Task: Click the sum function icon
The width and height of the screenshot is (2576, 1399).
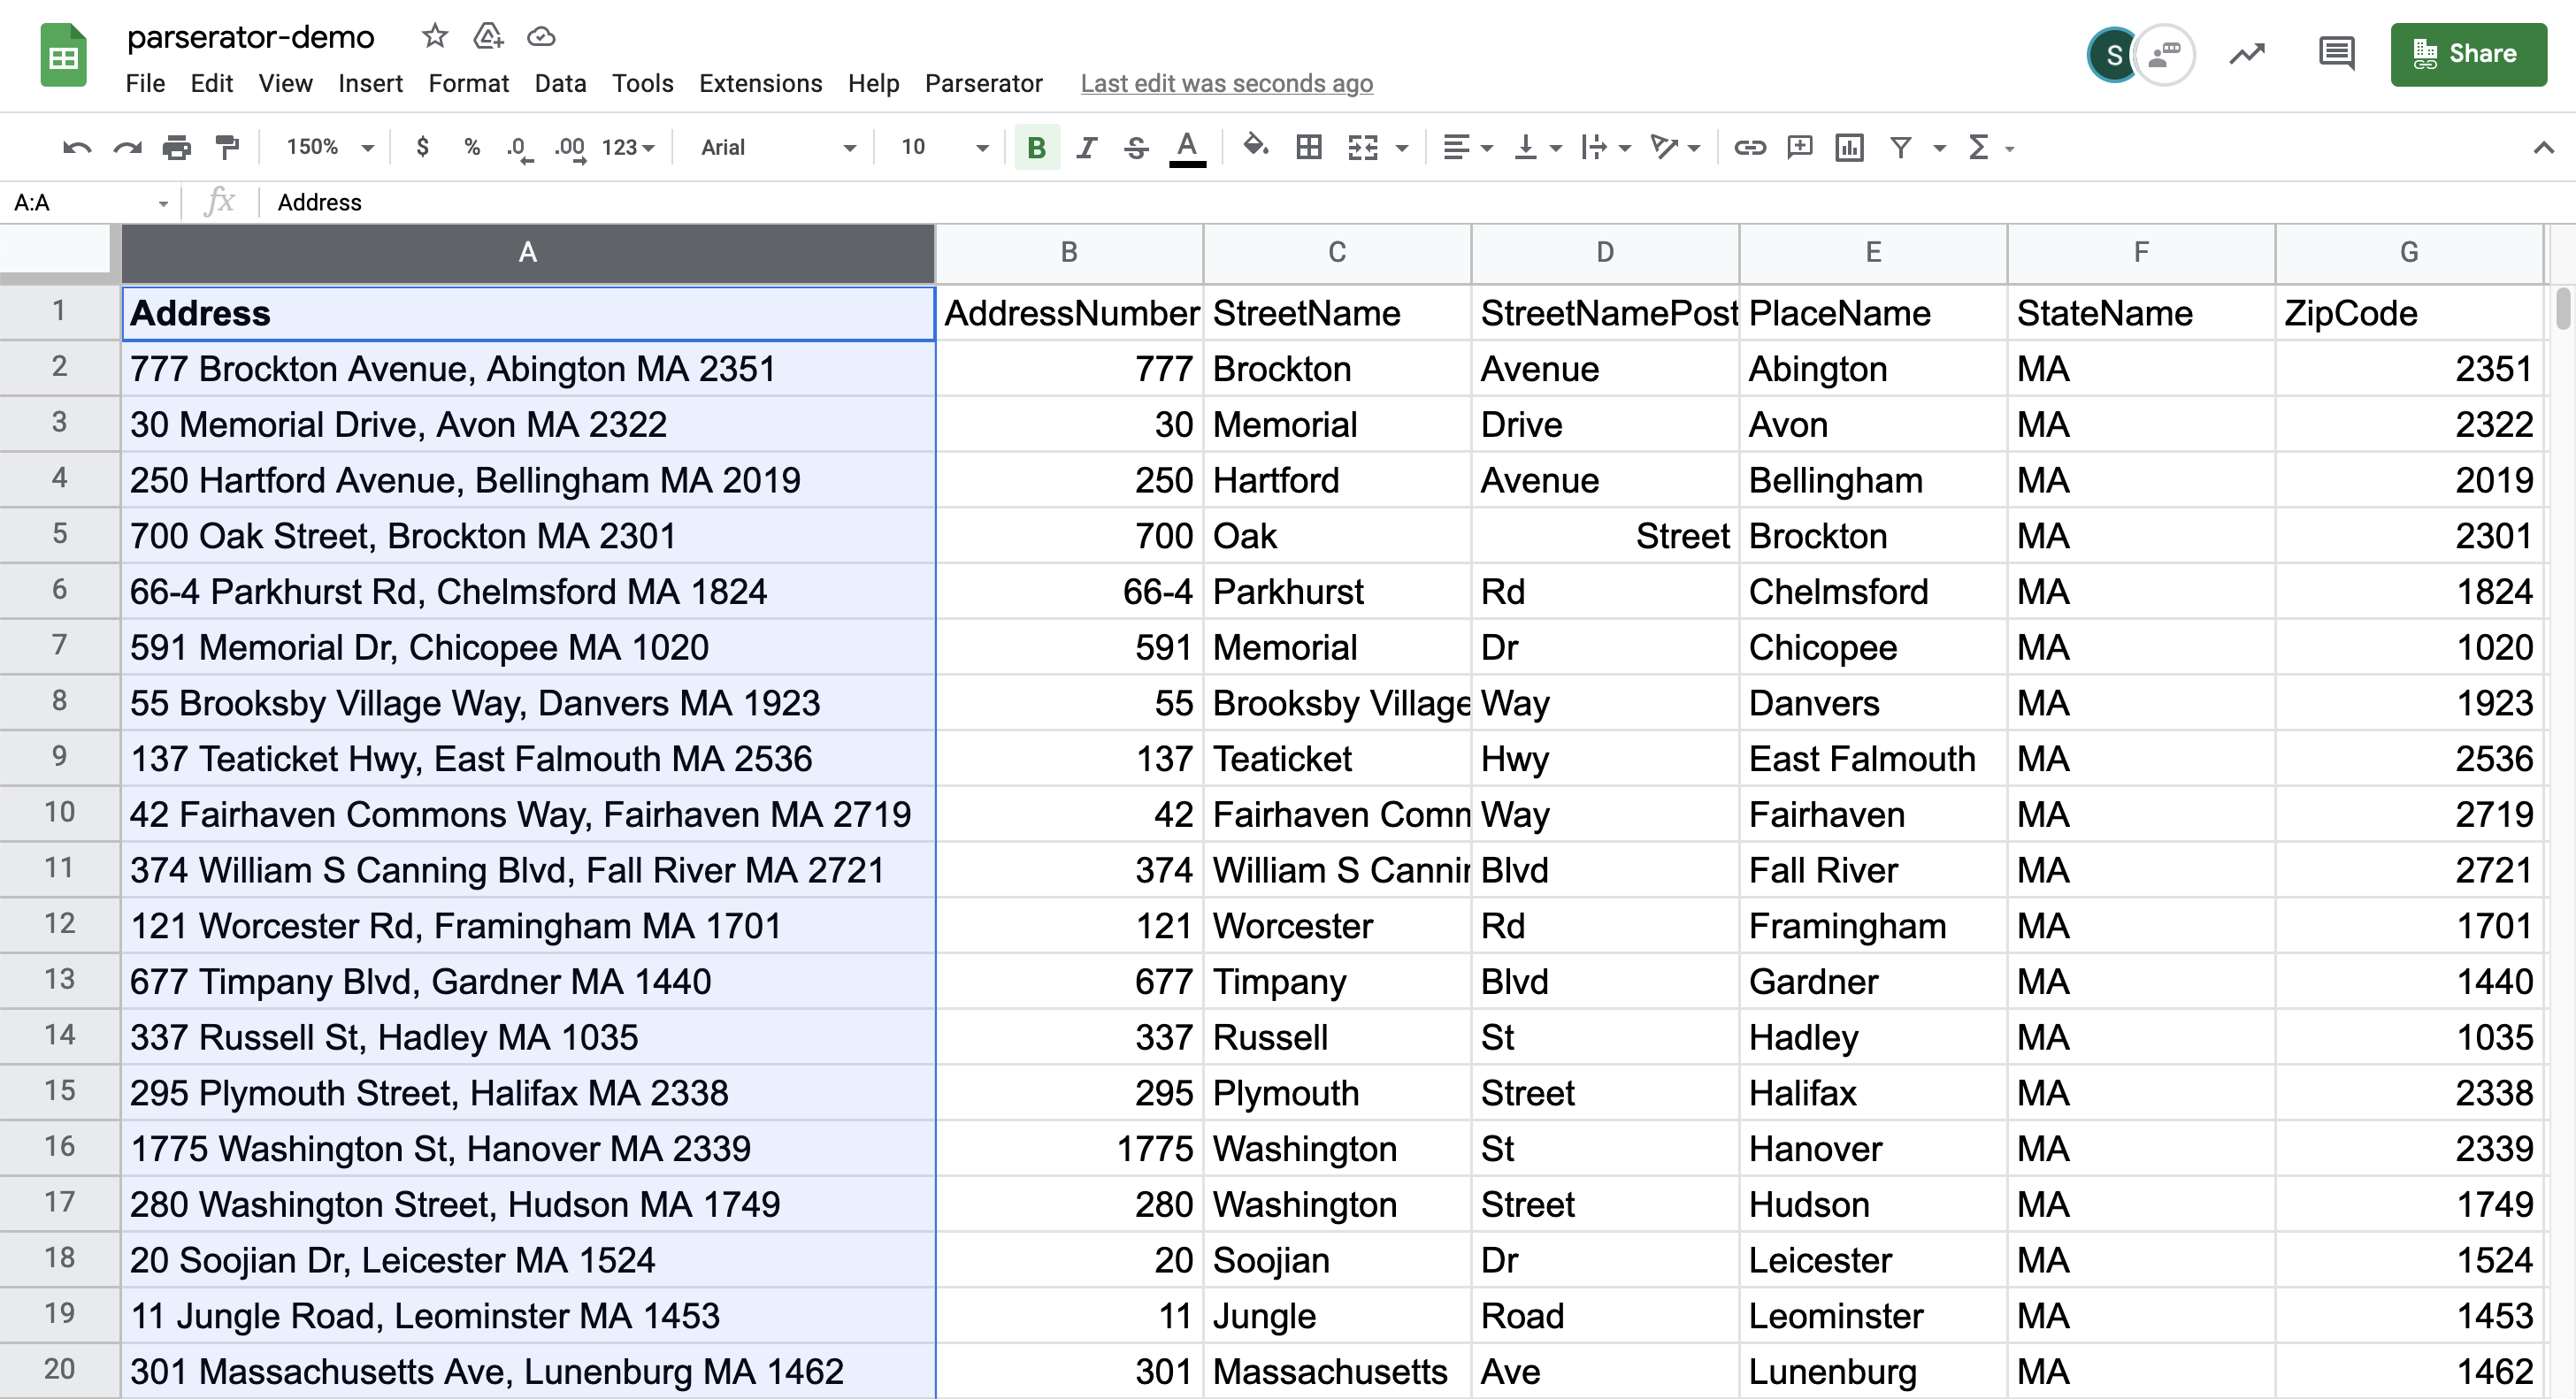Action: point(1978,147)
